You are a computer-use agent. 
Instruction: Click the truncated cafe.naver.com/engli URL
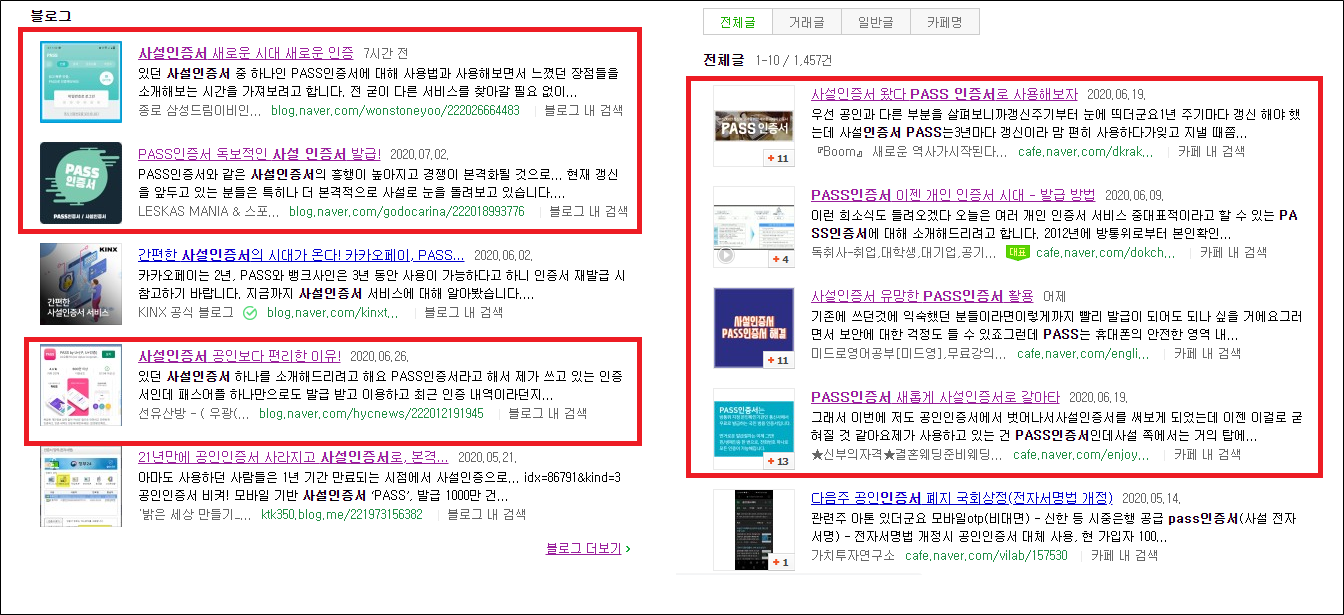[1084, 354]
